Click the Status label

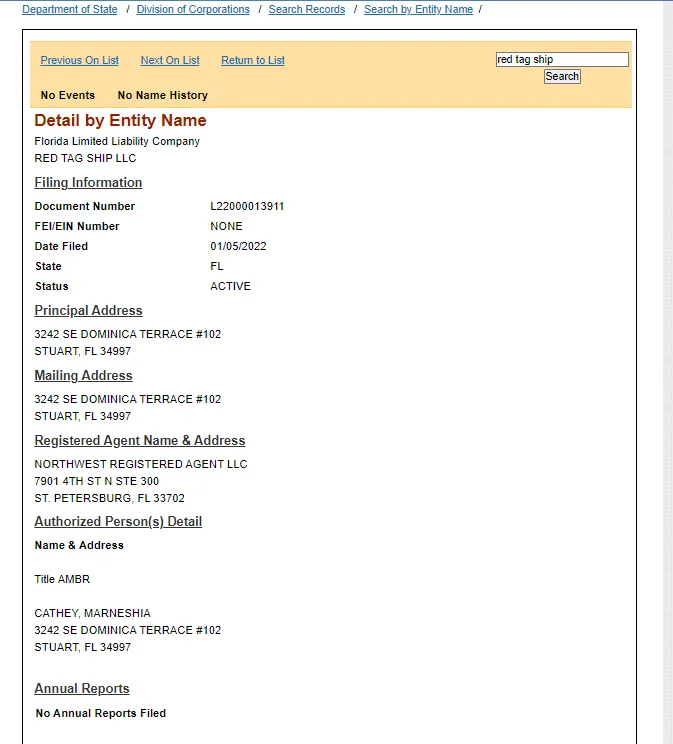coord(52,286)
